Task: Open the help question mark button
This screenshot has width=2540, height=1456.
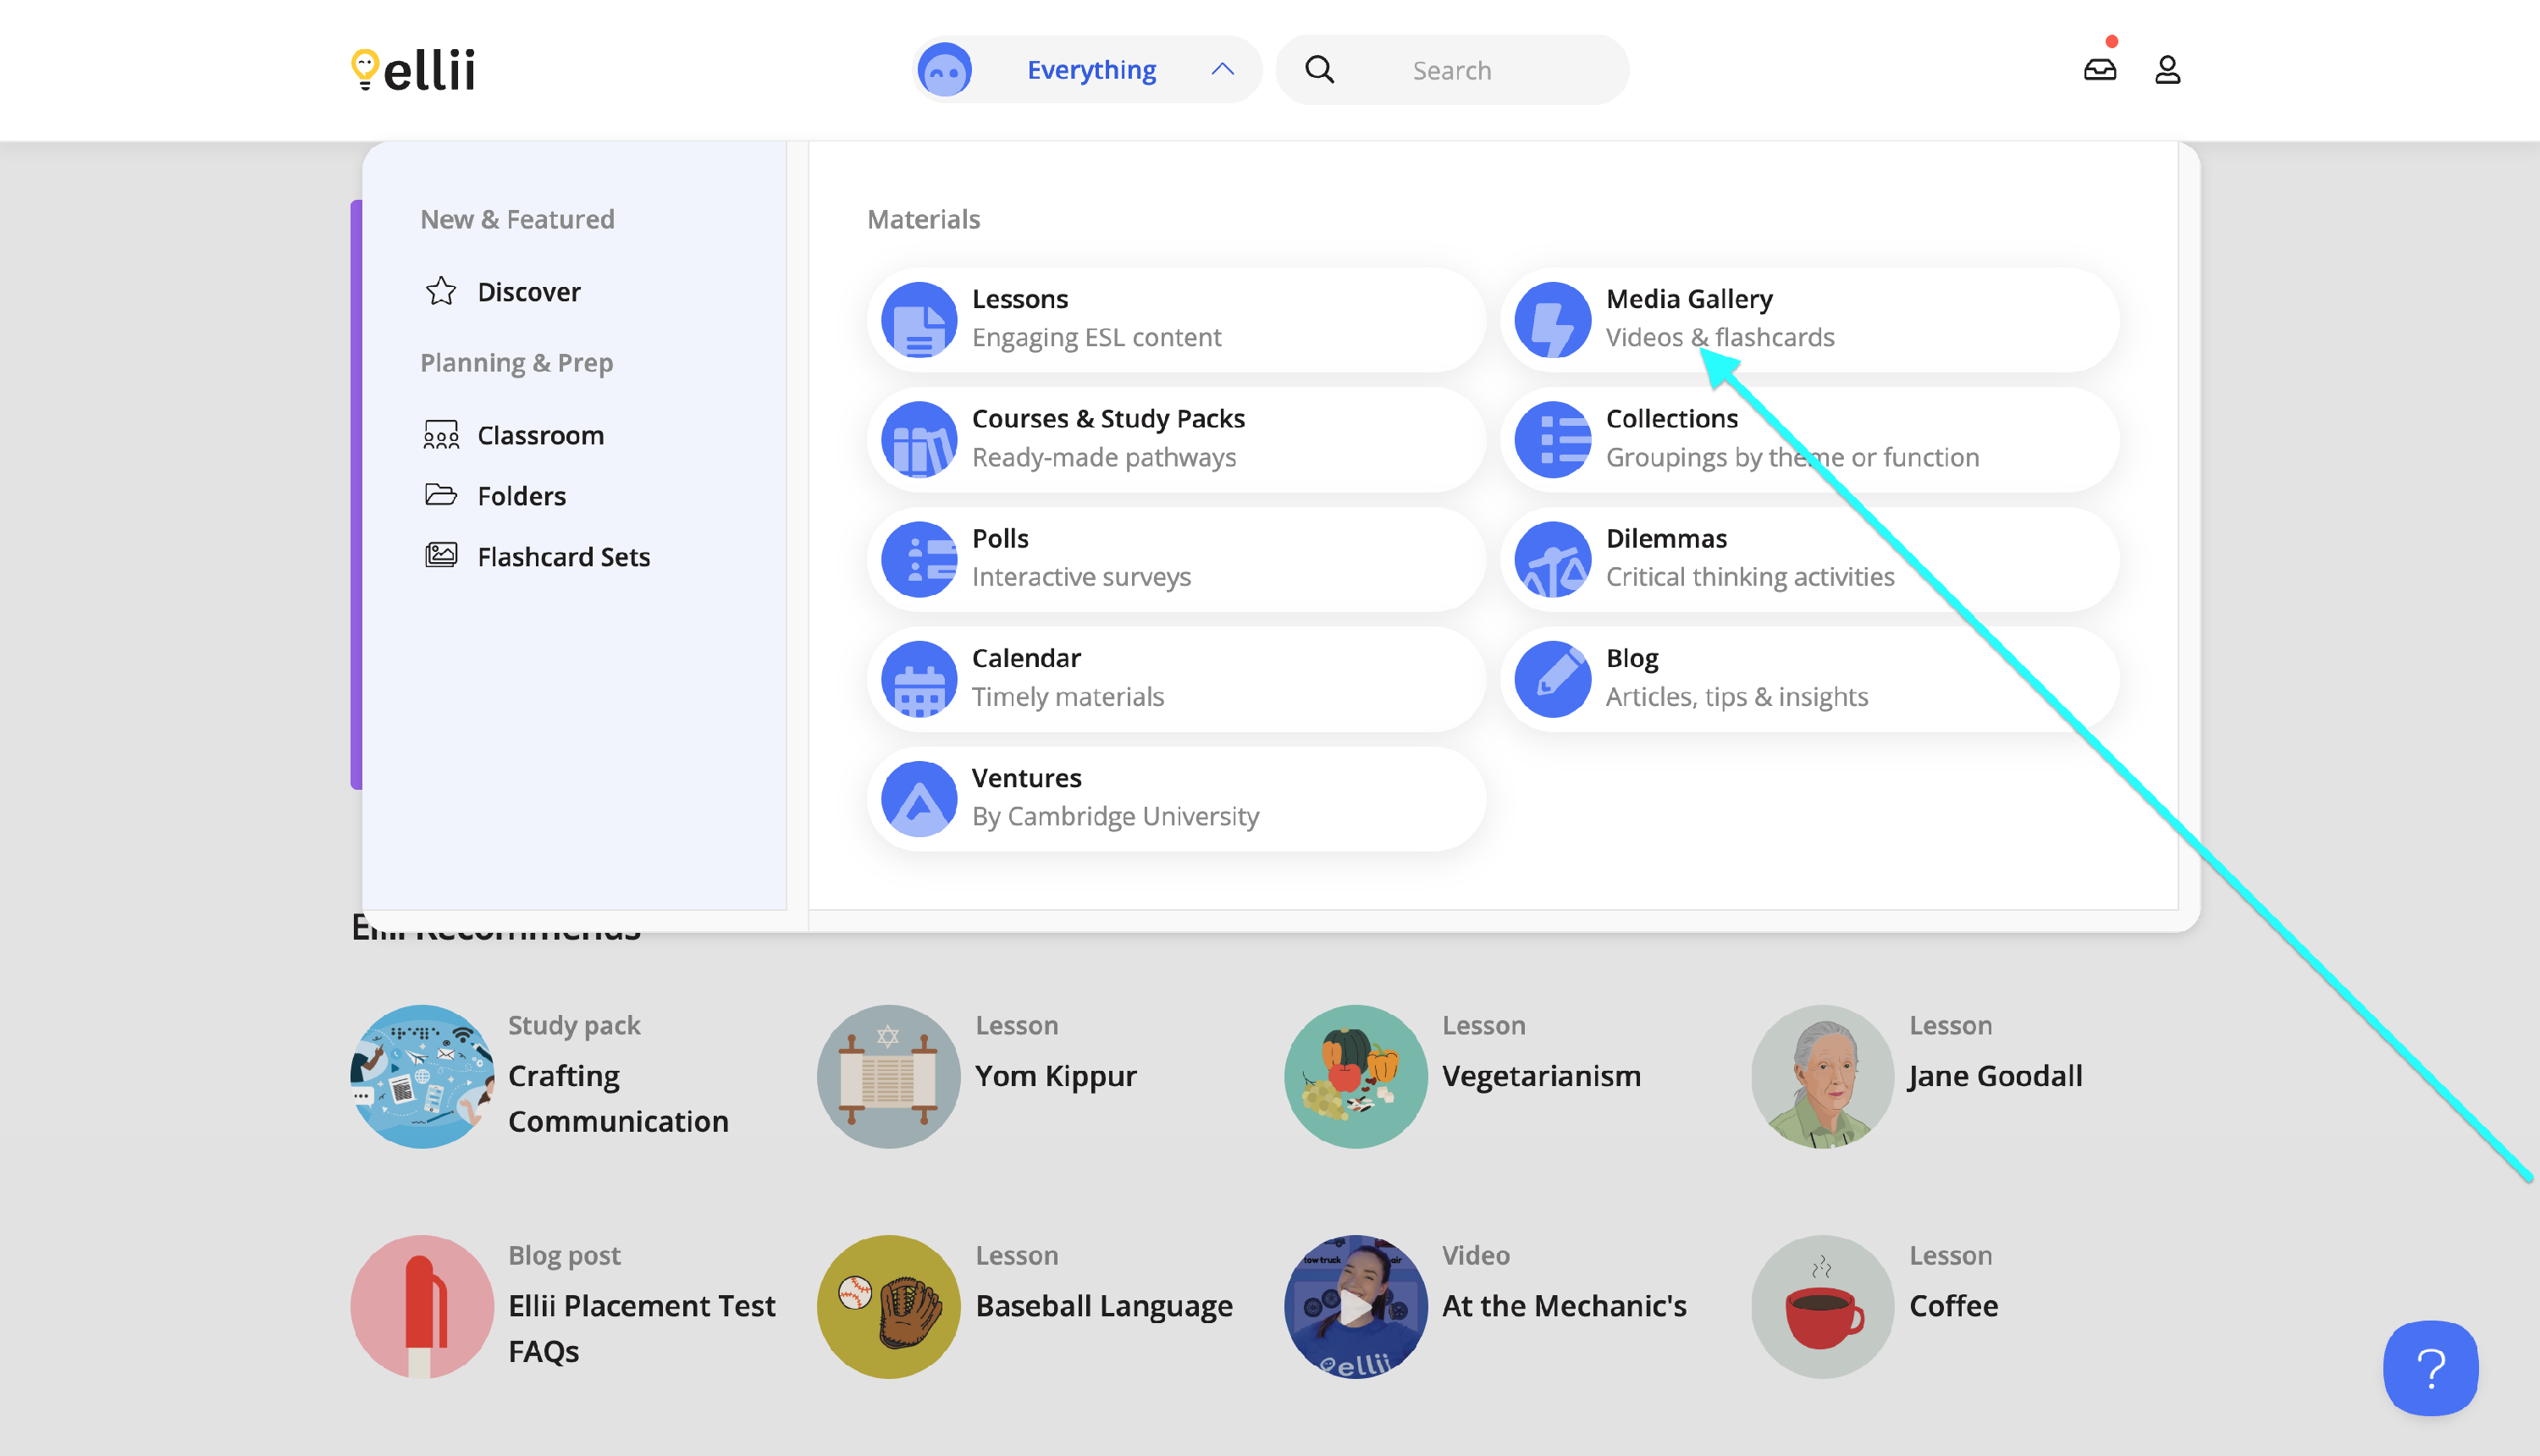Action: tap(2430, 1368)
